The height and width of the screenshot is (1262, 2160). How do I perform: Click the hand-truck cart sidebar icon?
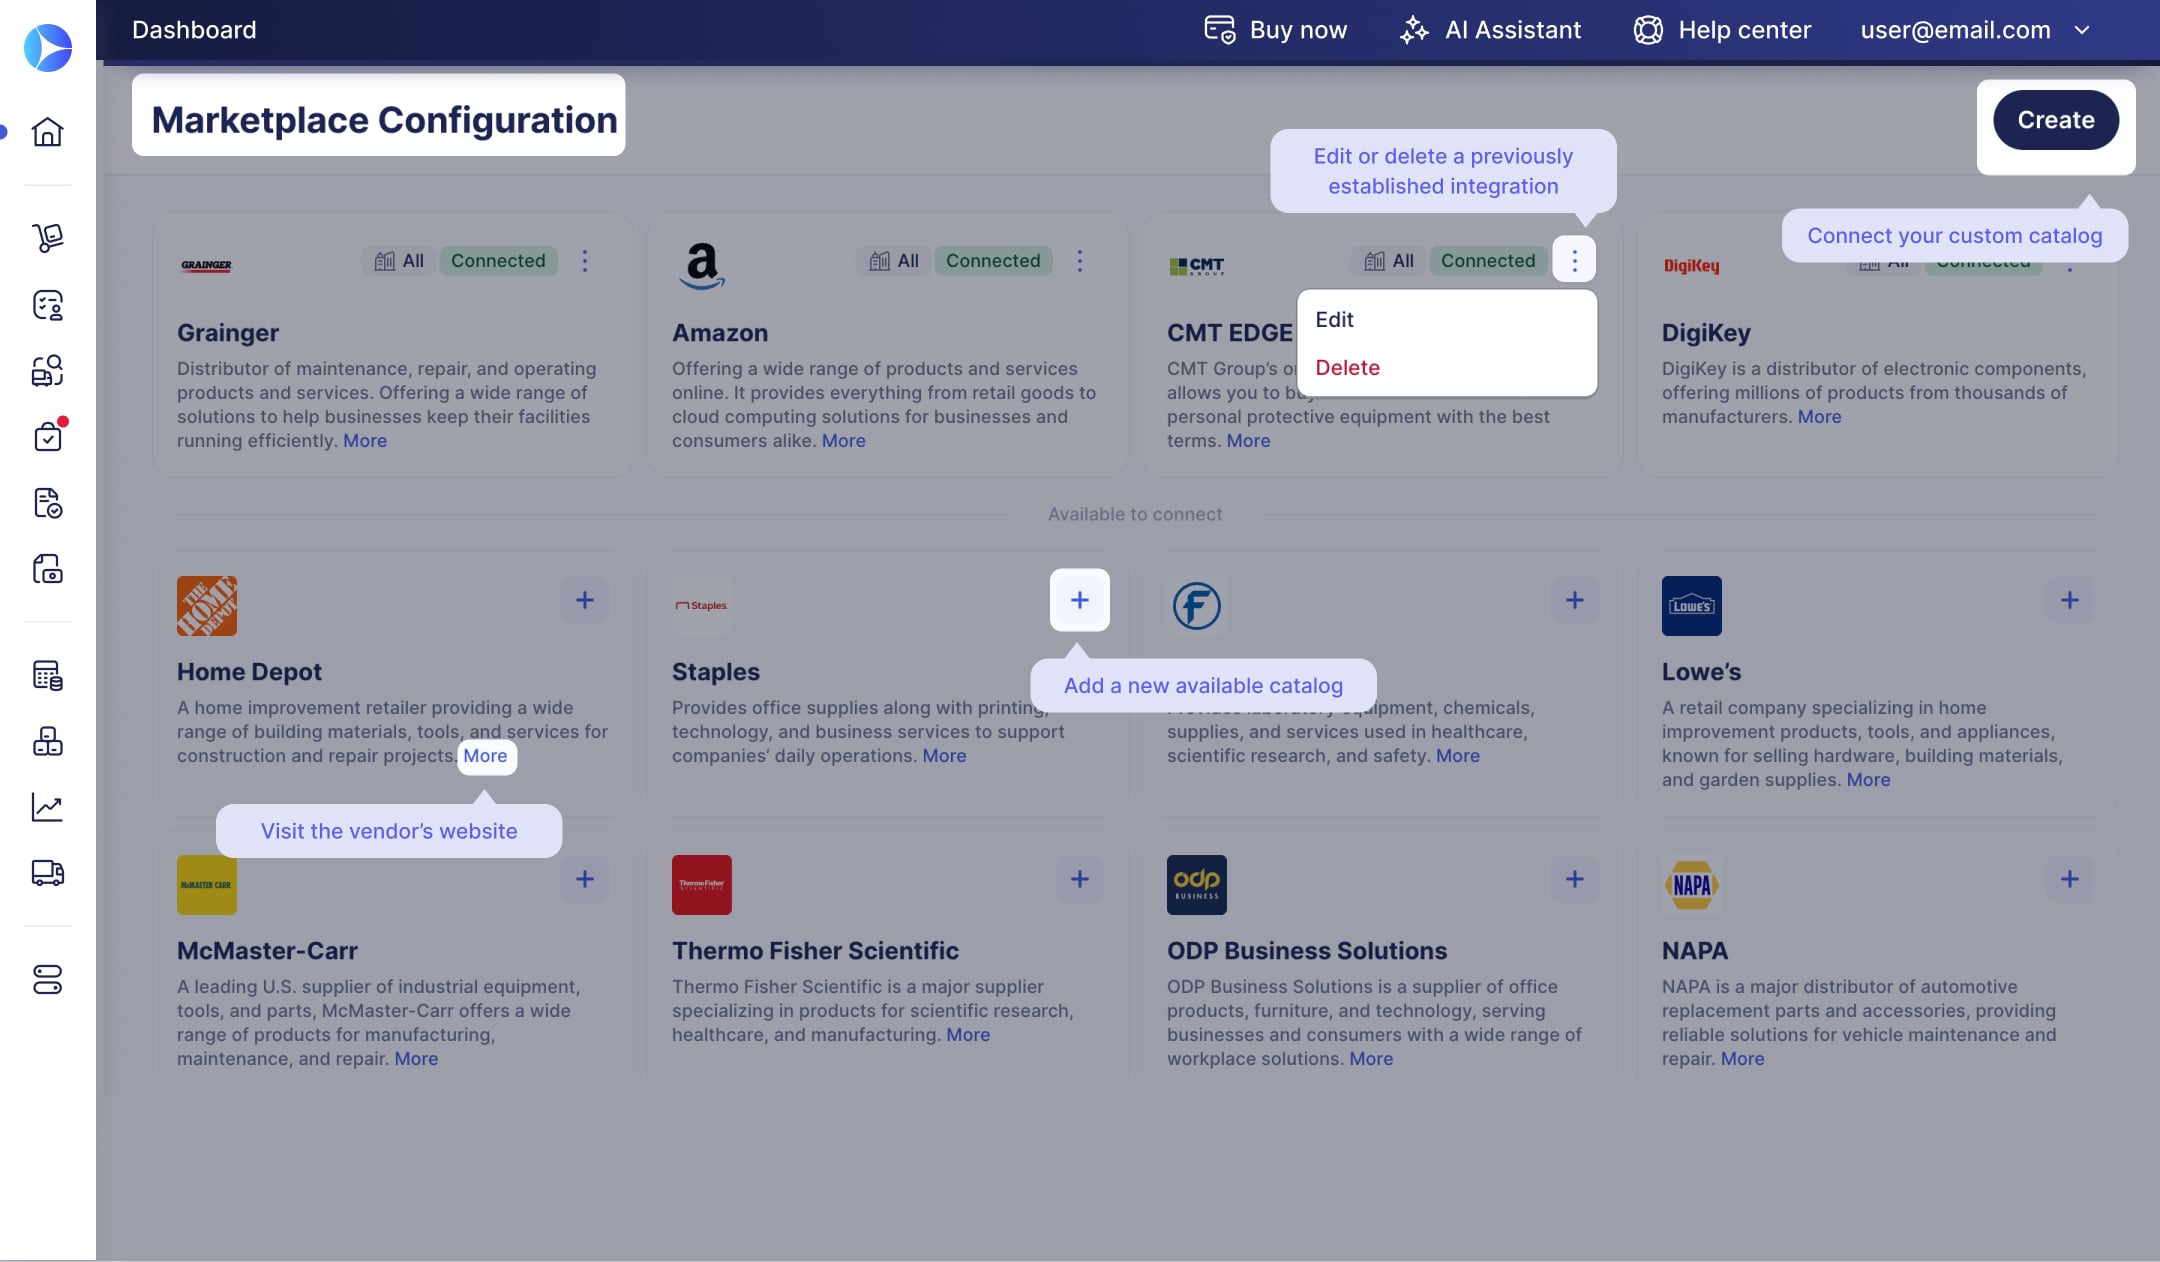tap(47, 237)
